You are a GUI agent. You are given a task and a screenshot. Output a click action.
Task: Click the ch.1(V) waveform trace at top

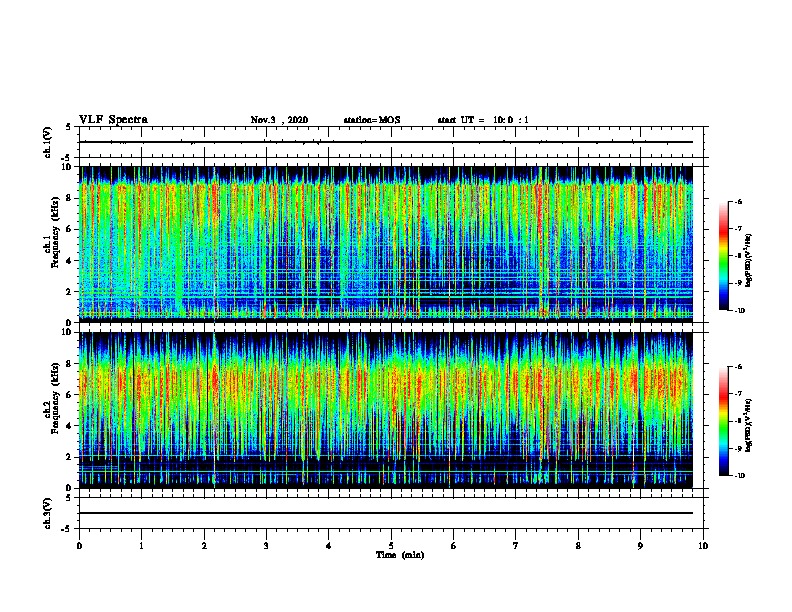tap(386, 142)
